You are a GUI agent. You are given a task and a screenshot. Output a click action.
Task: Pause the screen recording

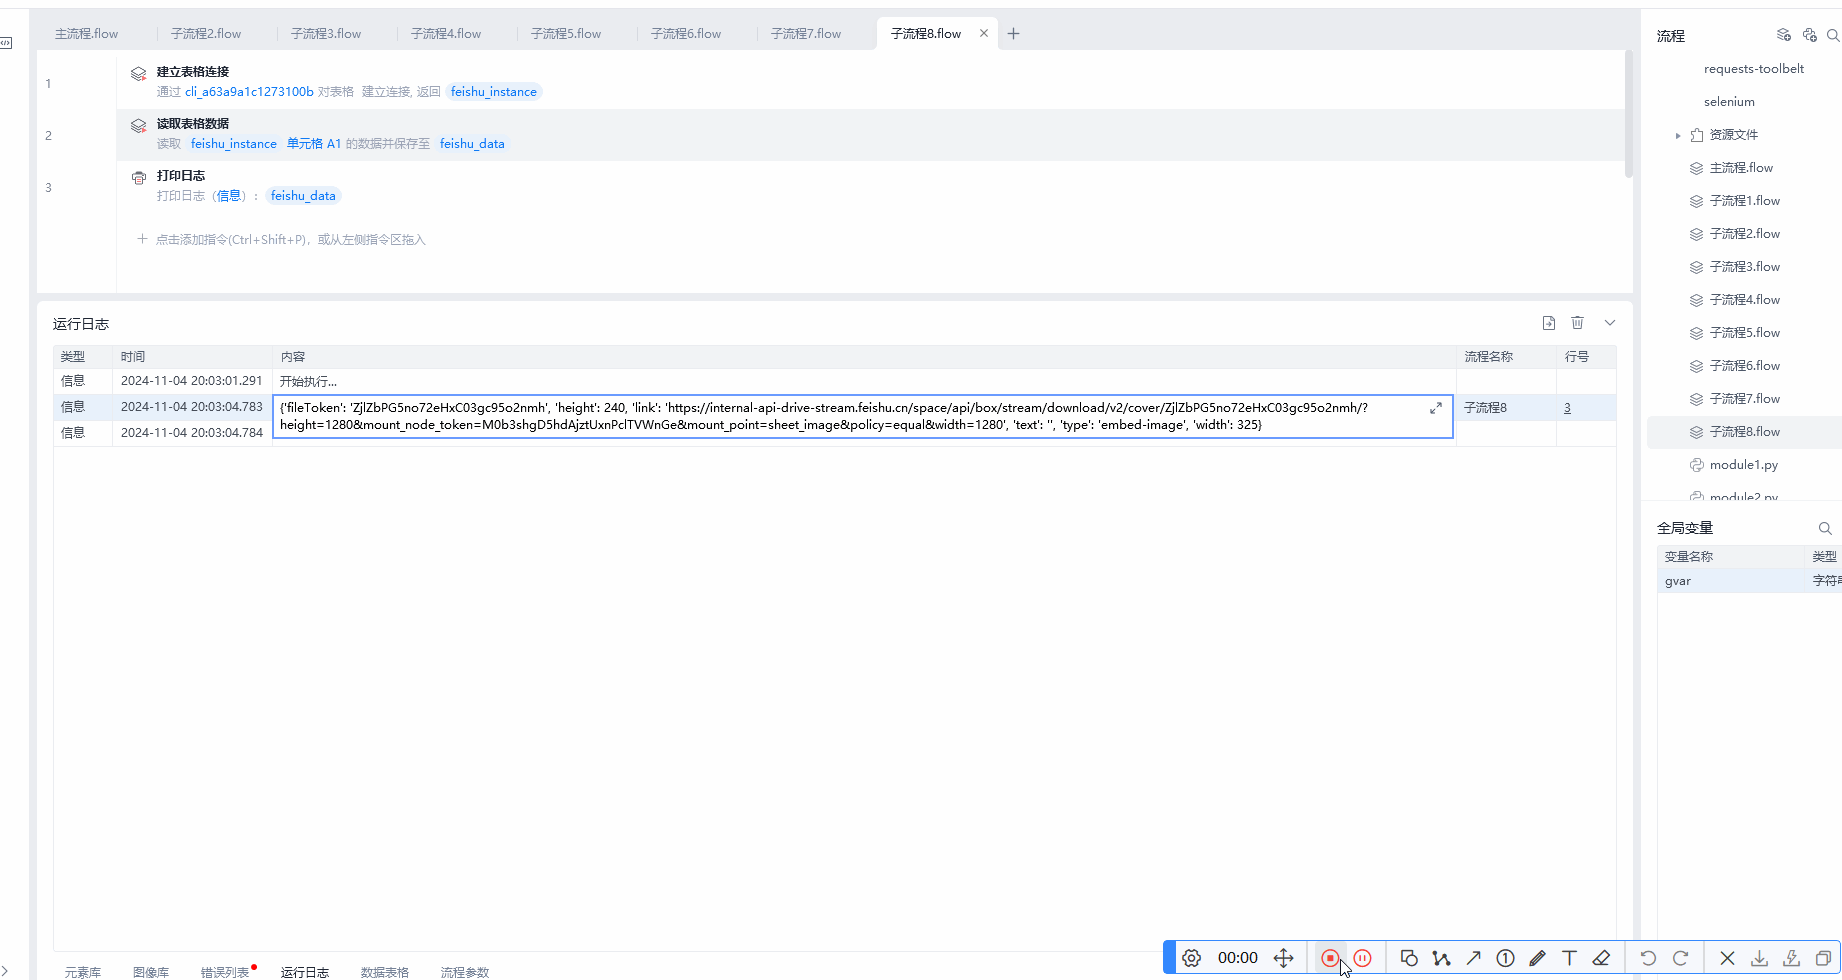click(x=1362, y=958)
